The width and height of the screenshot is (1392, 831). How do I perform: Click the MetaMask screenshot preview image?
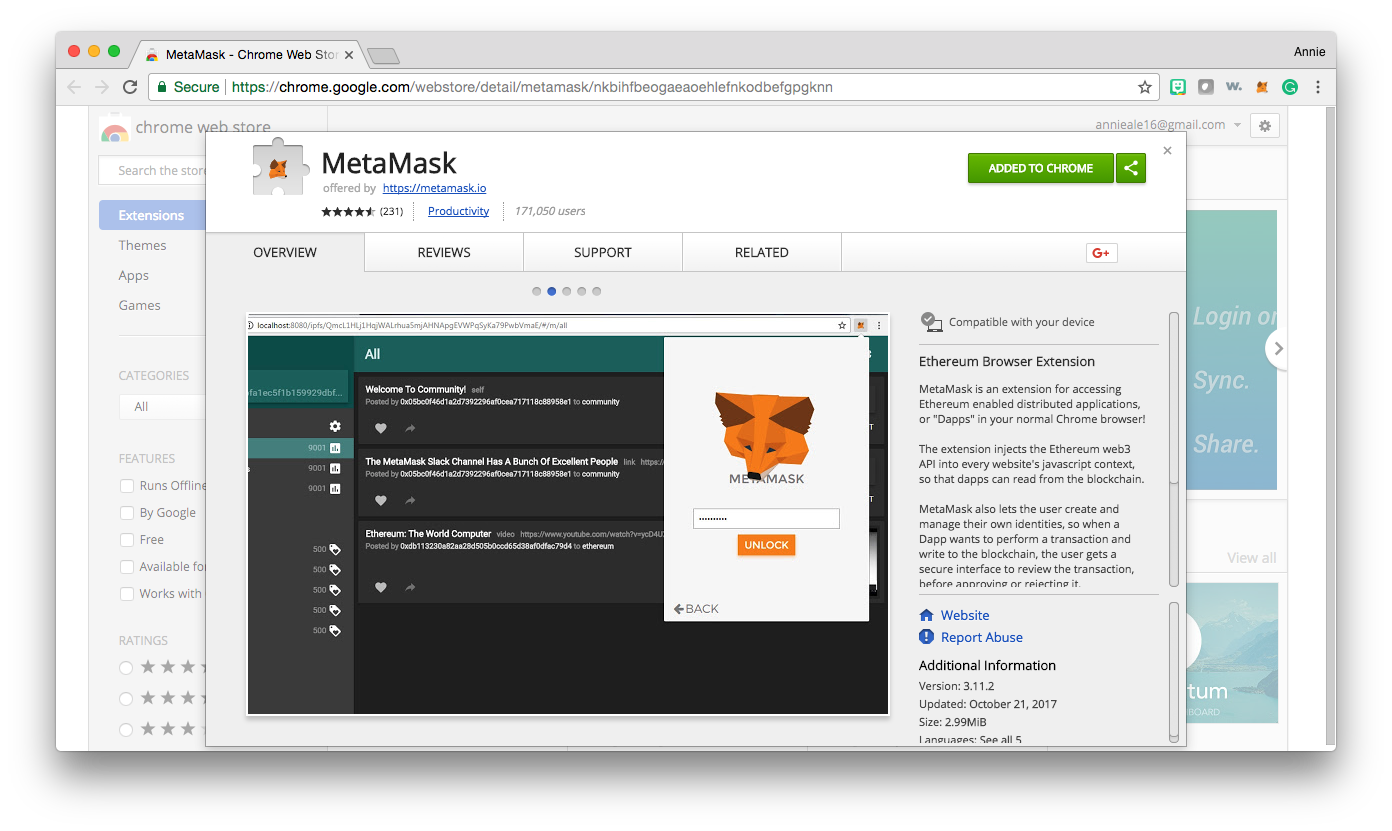pyautogui.click(x=568, y=514)
